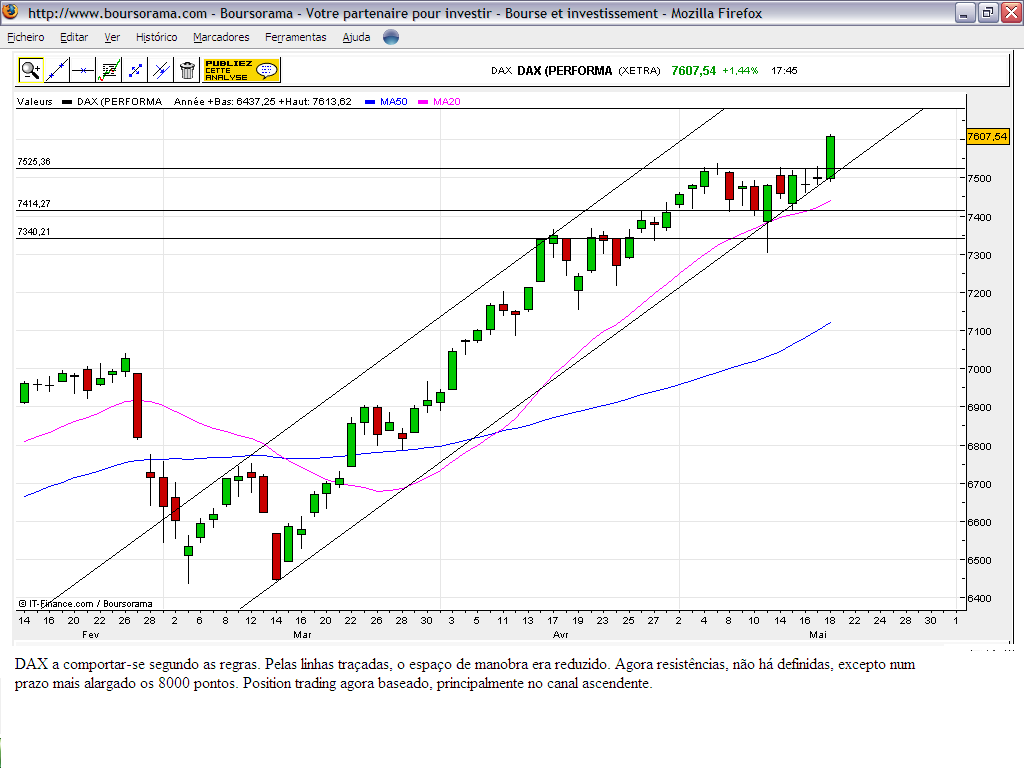Screen dimensions: 1024x768
Task: Click the MA50 legend label
Action: tap(394, 102)
